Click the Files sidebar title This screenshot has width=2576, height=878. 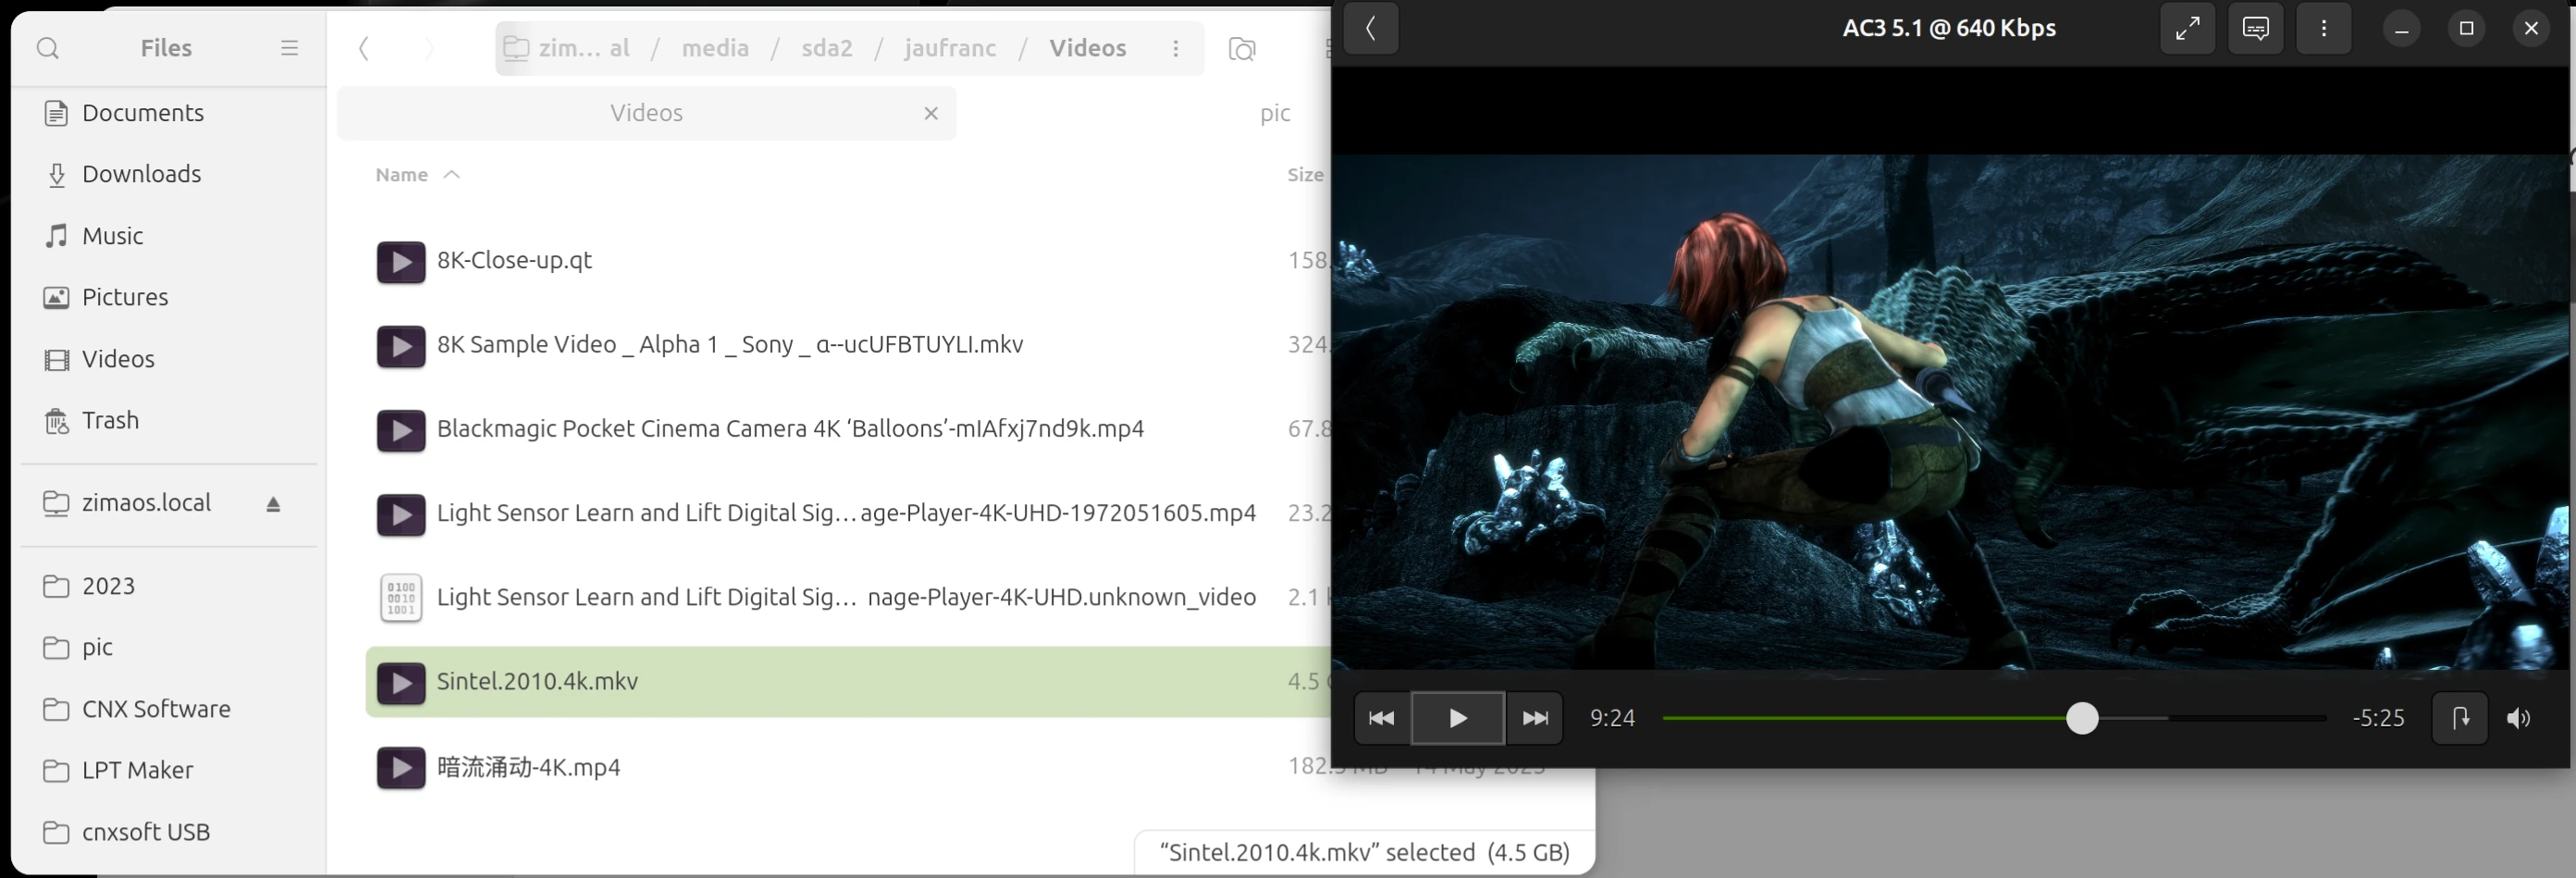[x=166, y=48]
